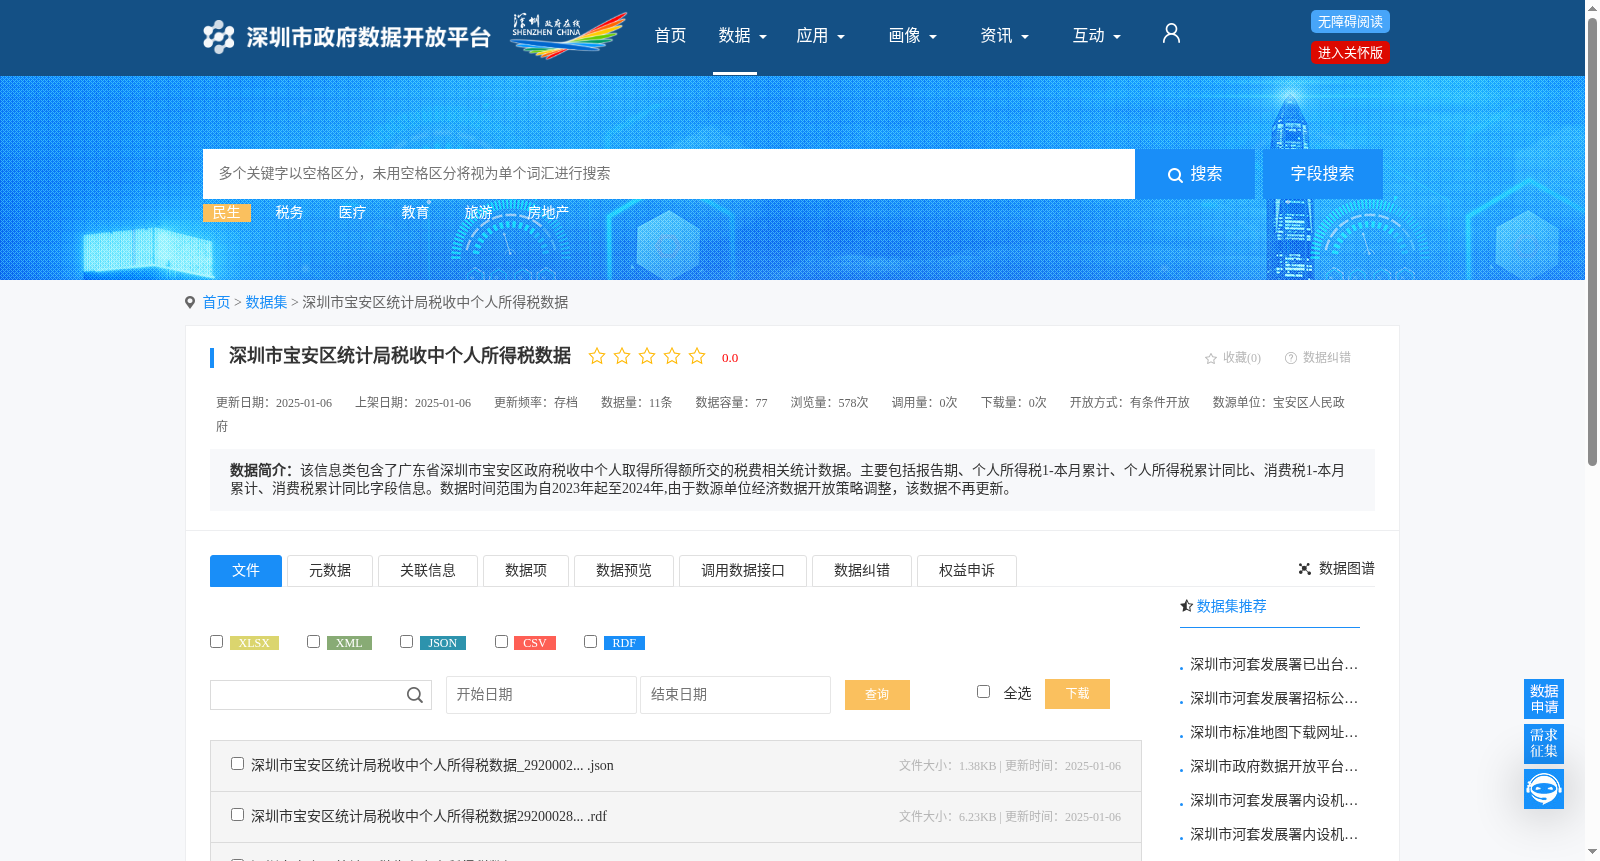Click the first rating star

click(x=597, y=356)
